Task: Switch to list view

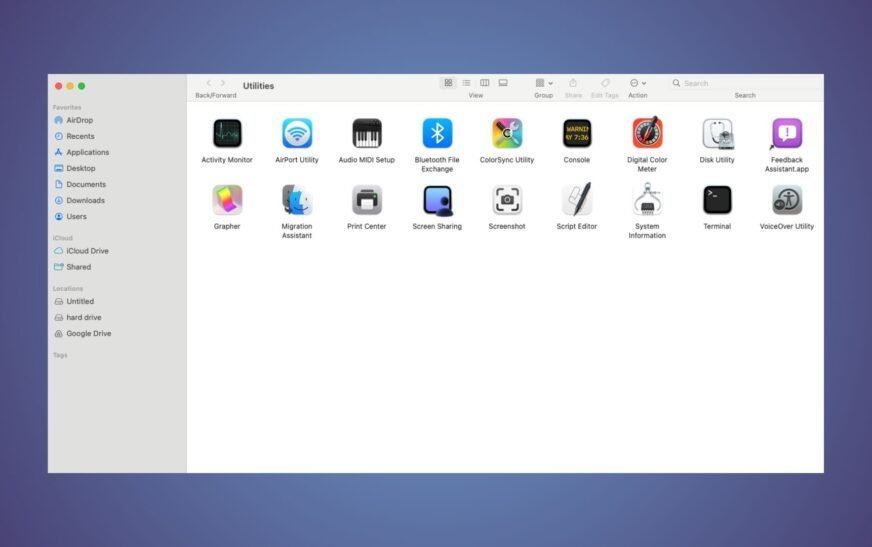Action: tap(466, 83)
